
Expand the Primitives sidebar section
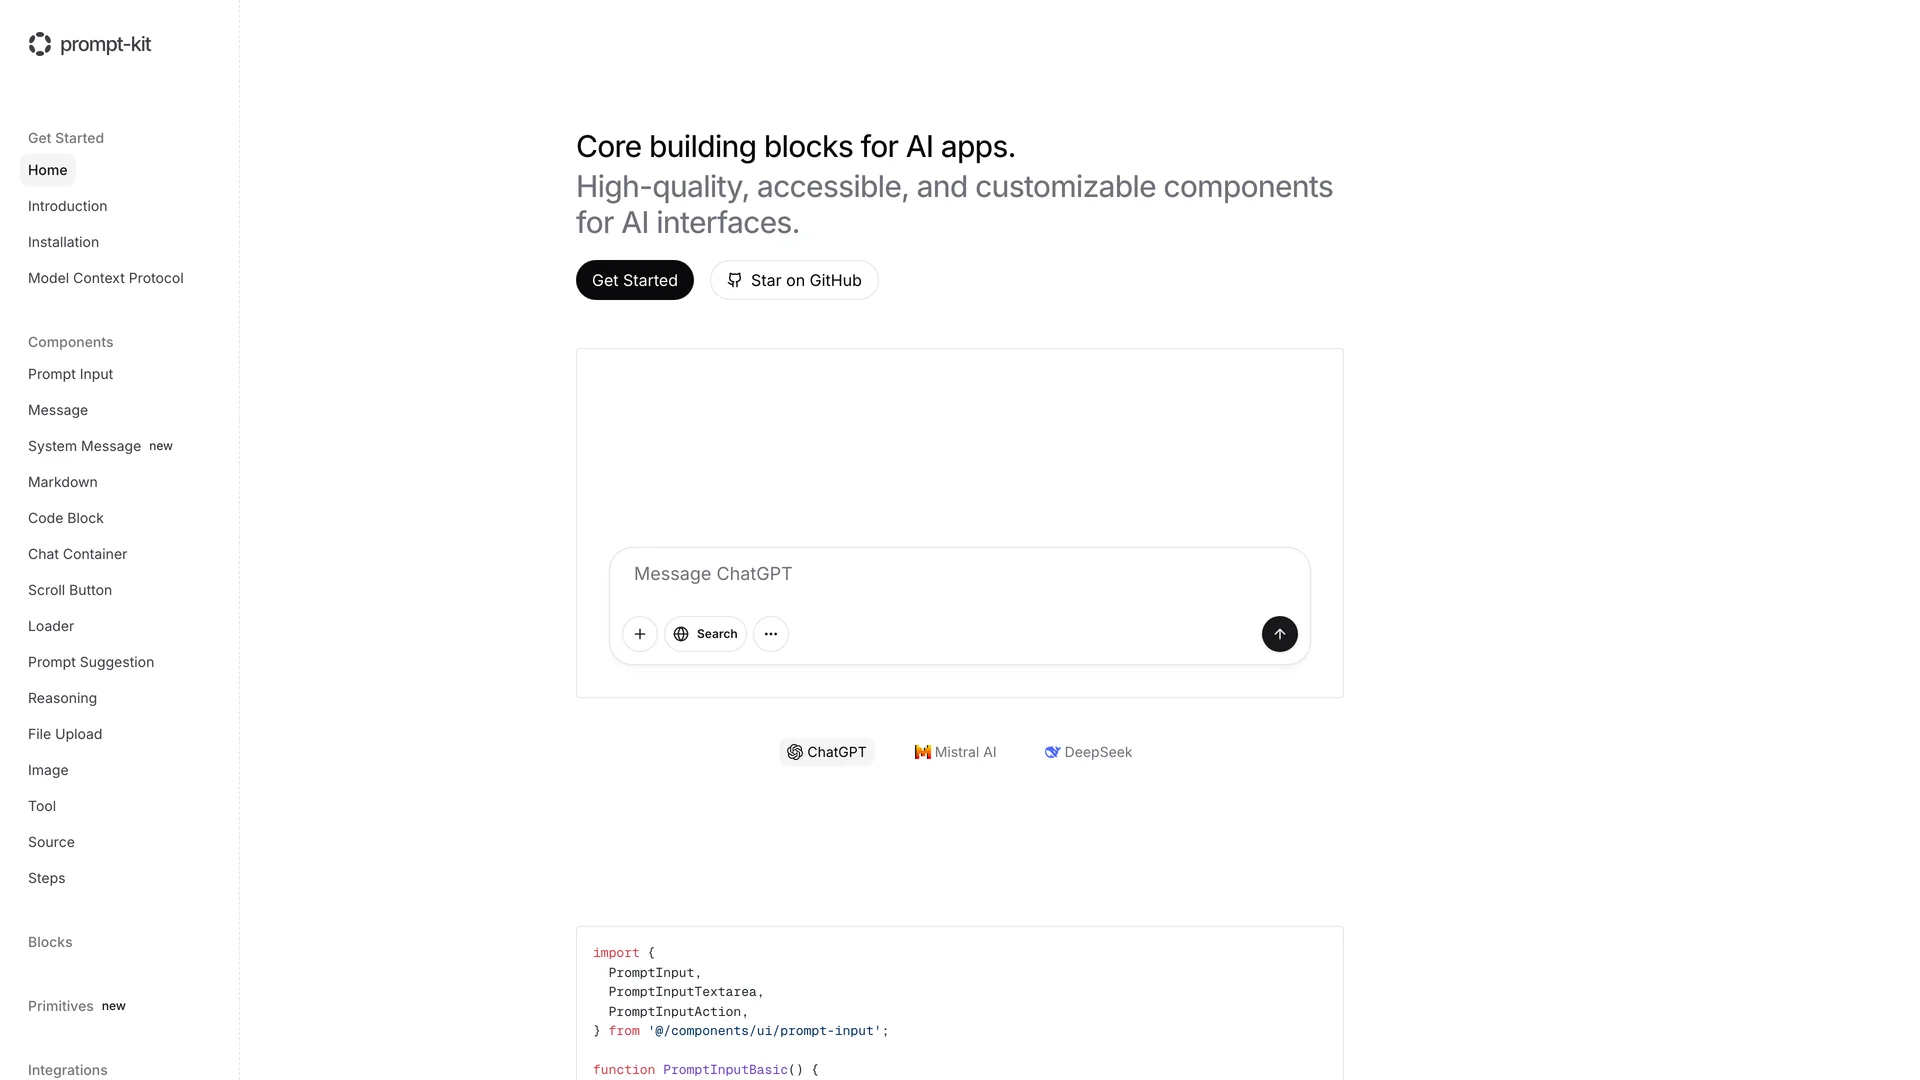point(61,1006)
